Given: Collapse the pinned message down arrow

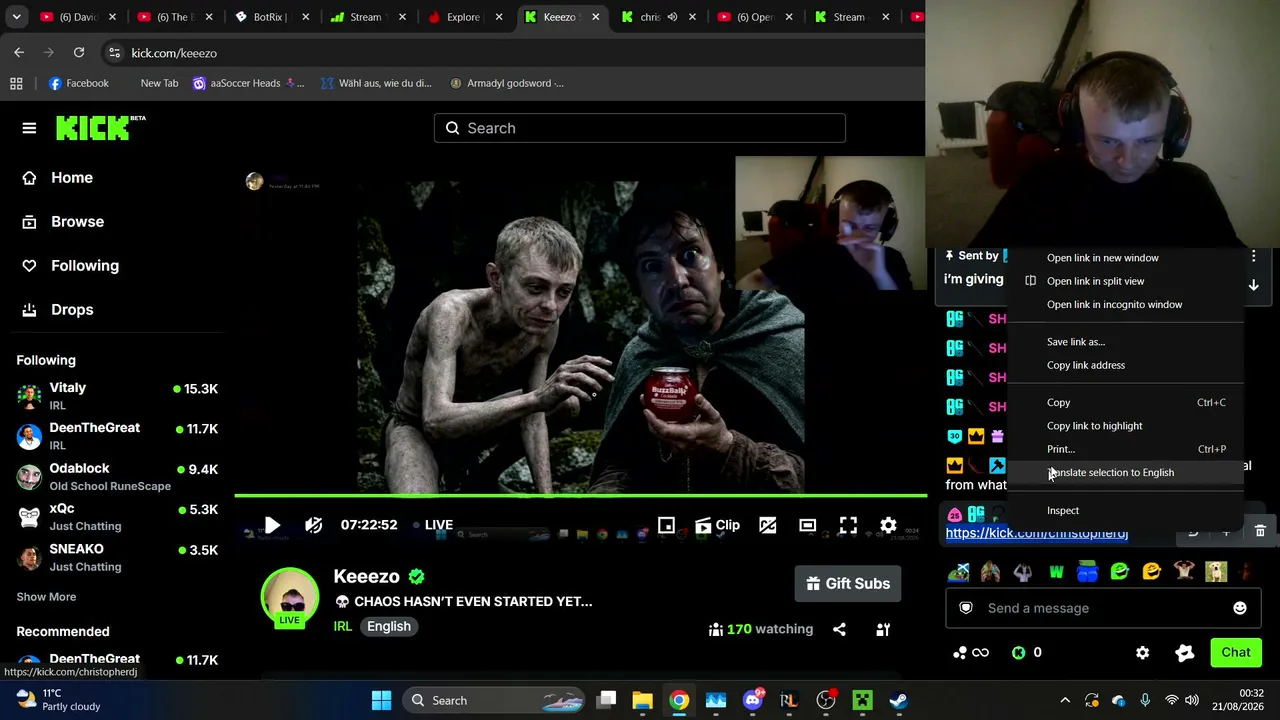Looking at the screenshot, I should click(1253, 285).
